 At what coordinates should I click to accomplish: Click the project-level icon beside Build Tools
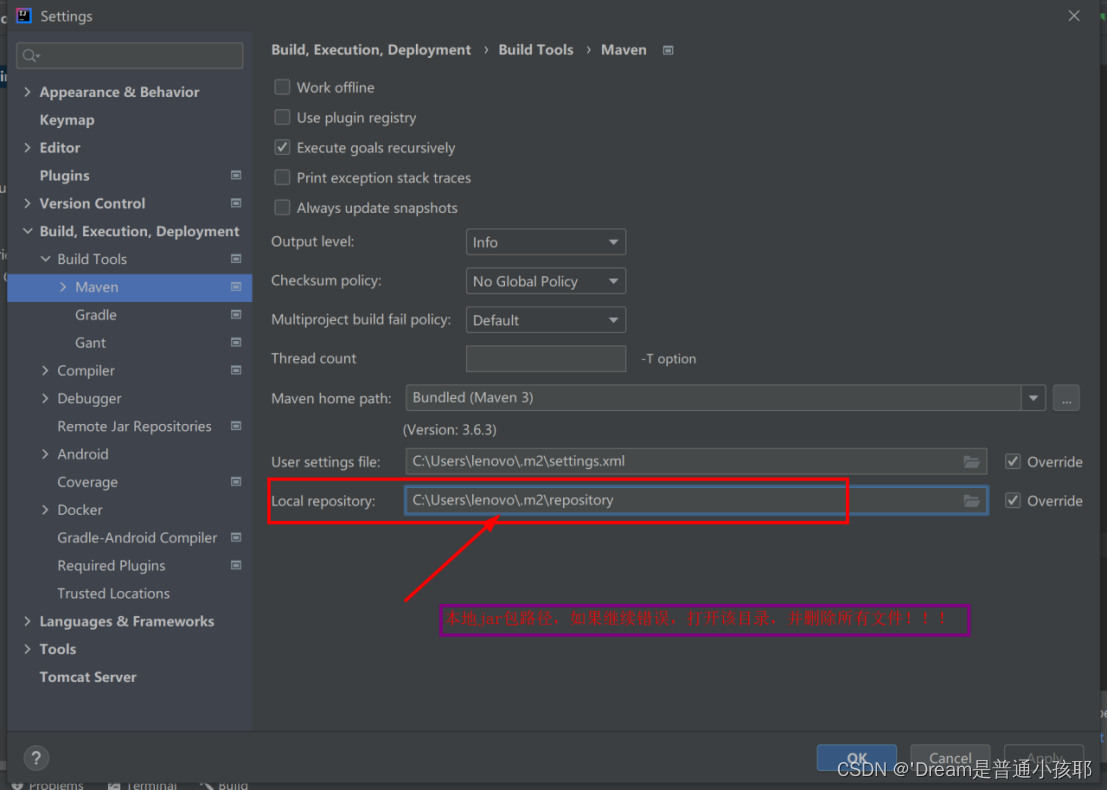click(x=236, y=259)
